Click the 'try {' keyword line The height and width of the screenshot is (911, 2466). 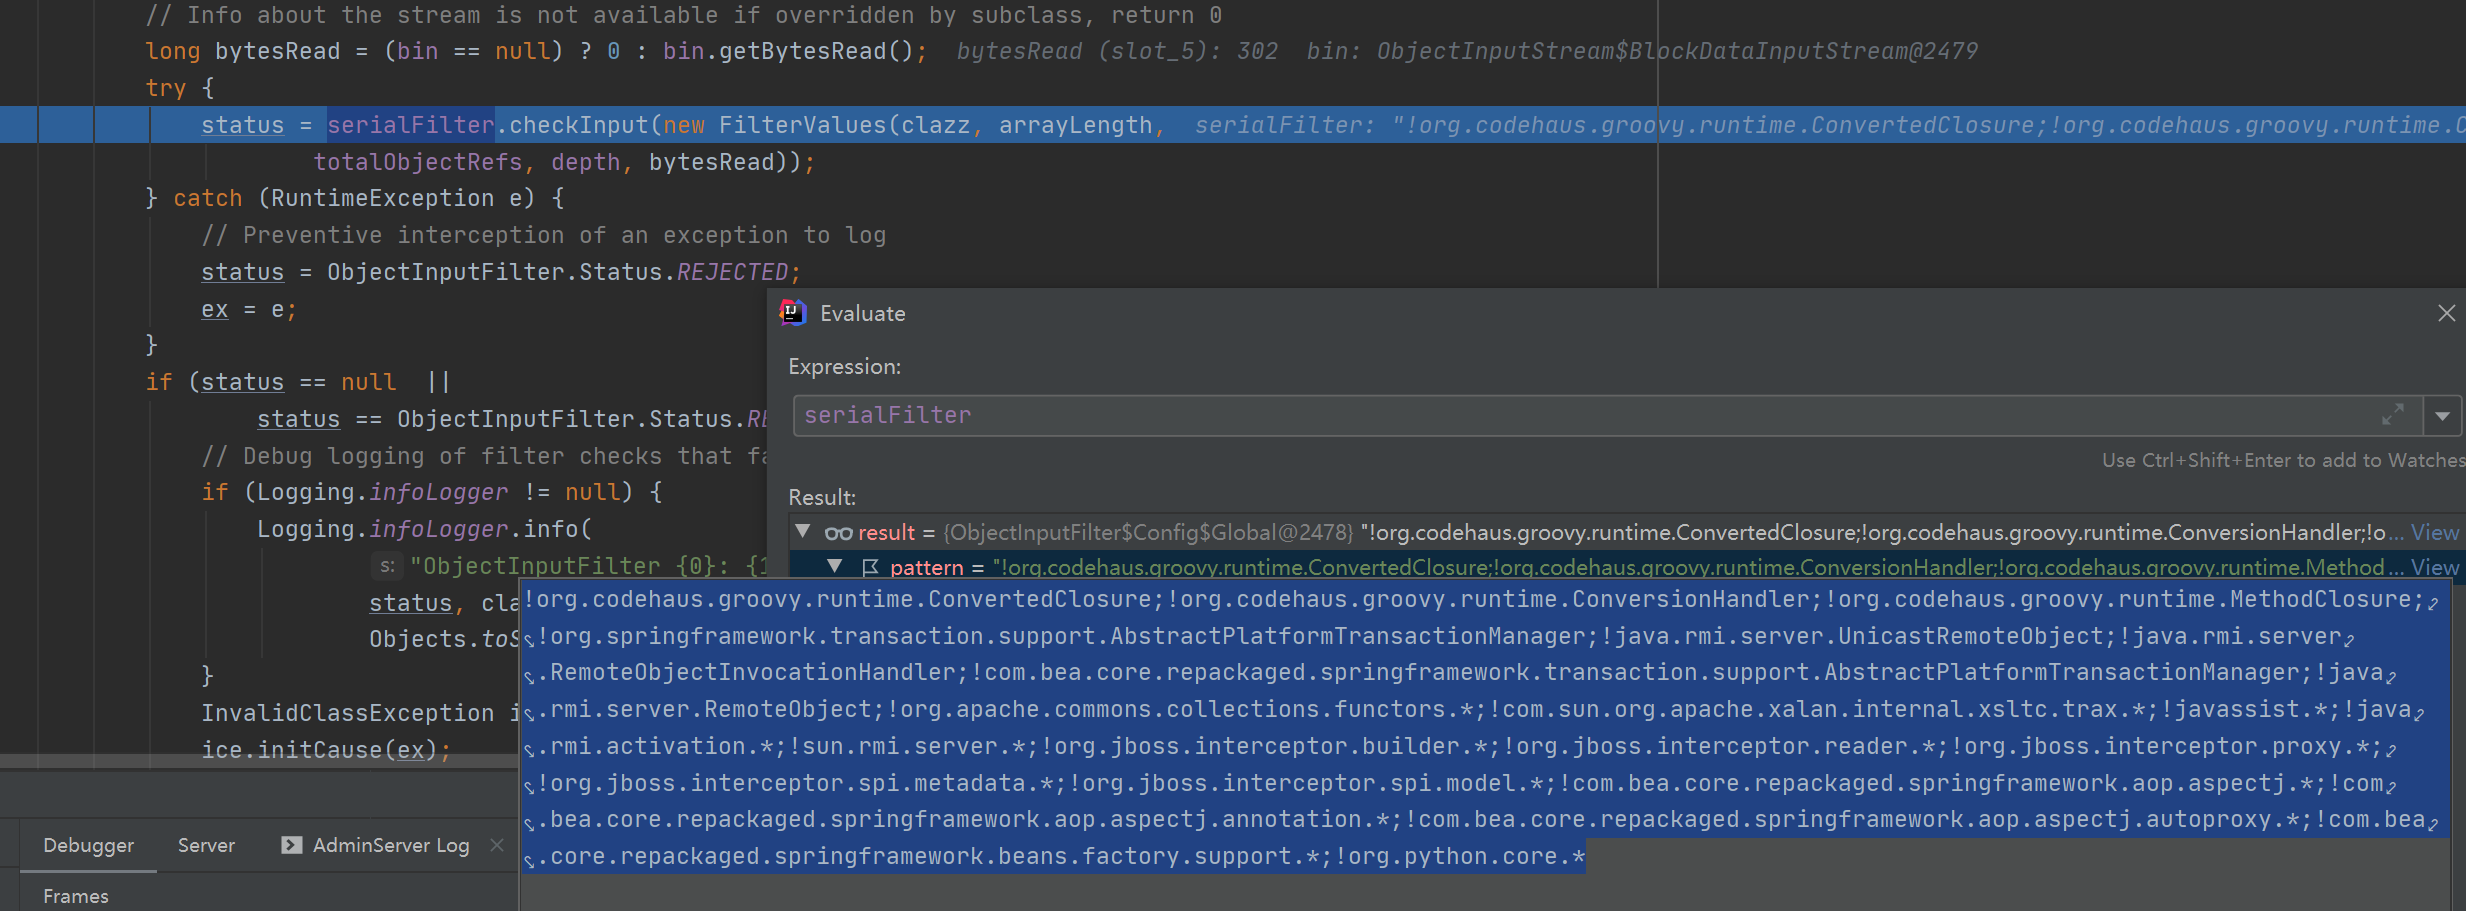click(x=179, y=88)
